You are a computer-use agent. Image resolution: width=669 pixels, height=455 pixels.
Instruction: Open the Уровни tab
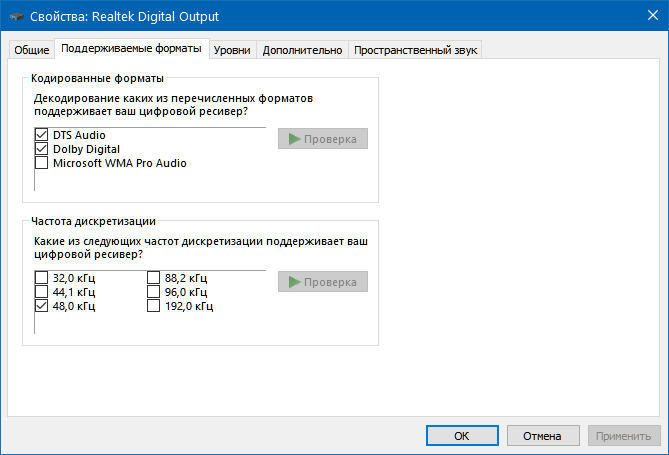click(x=232, y=50)
